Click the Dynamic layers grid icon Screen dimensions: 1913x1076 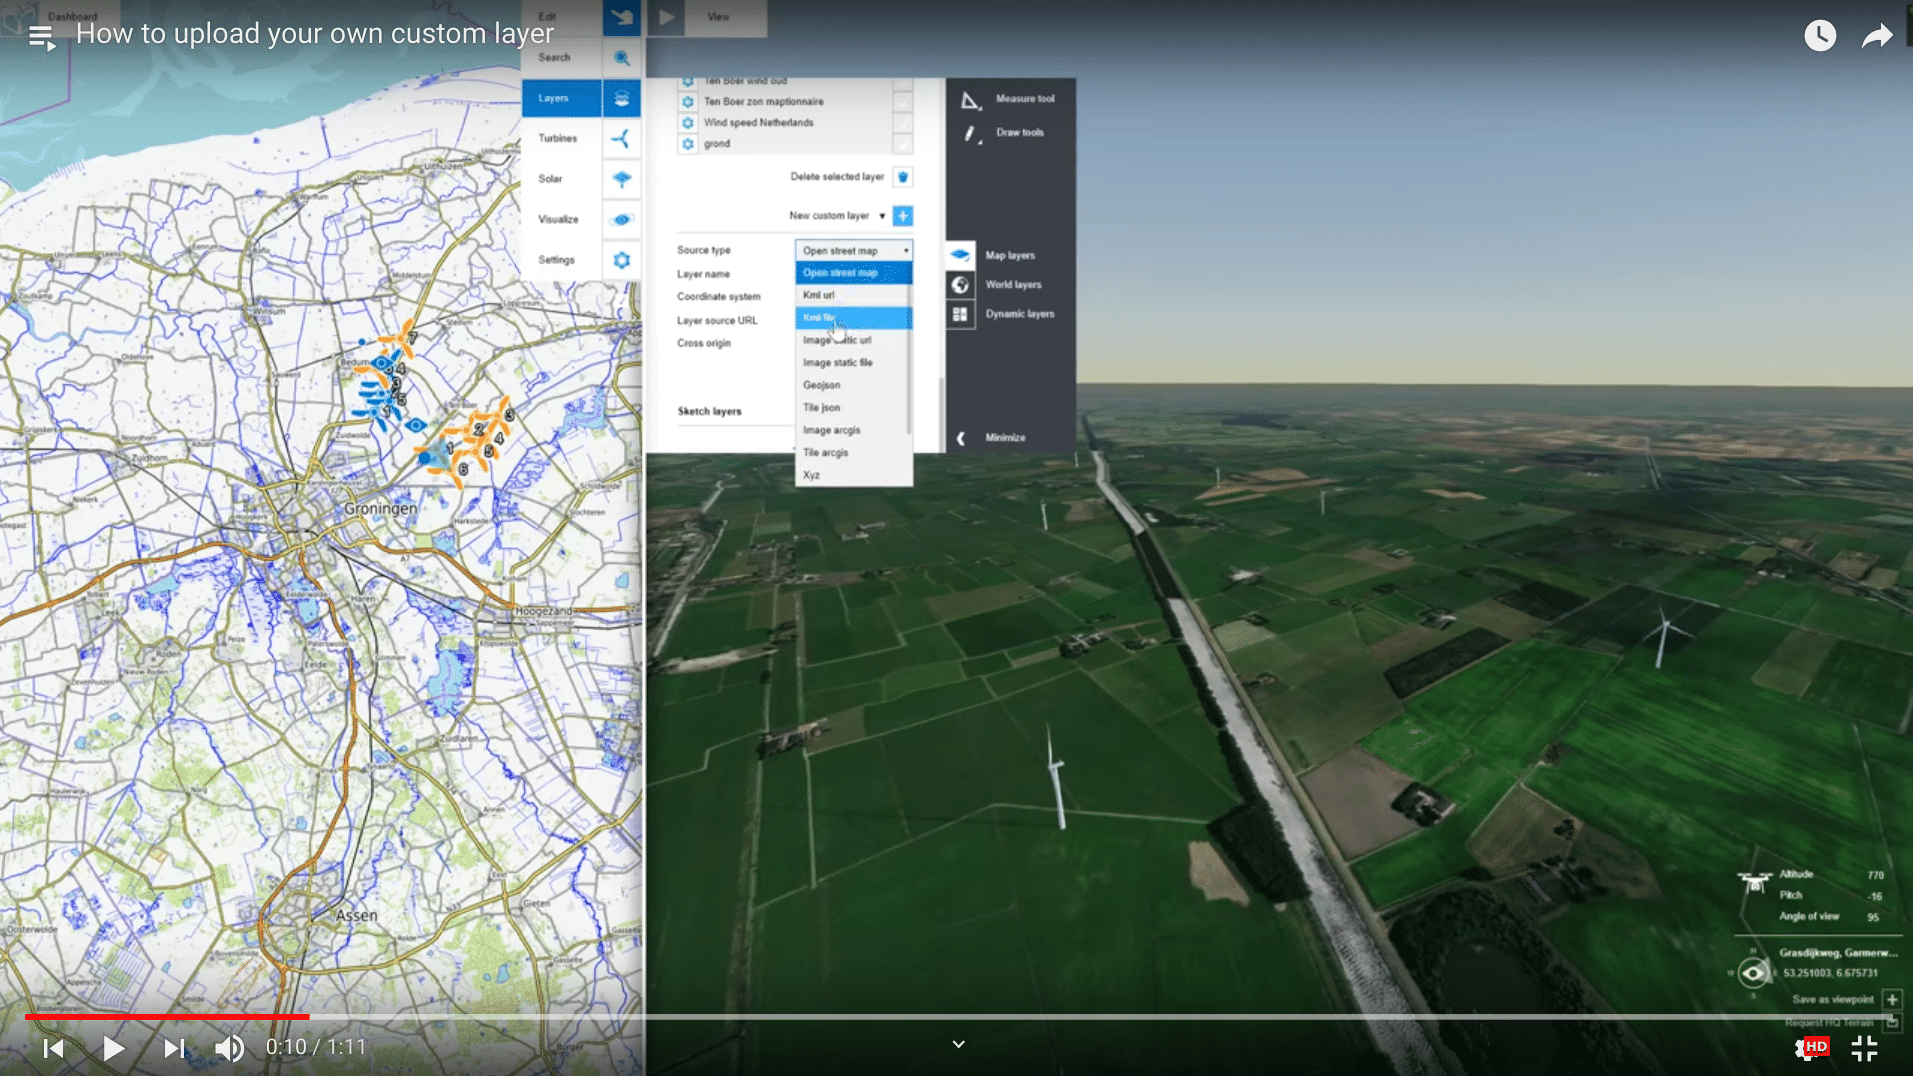(960, 314)
